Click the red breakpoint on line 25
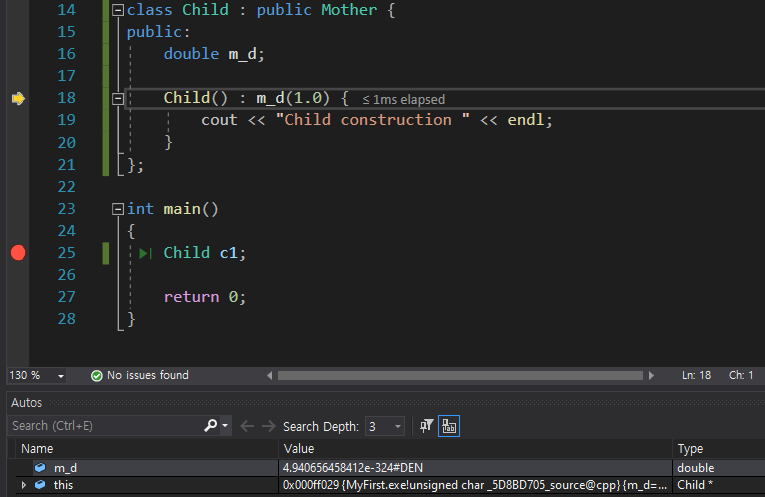This screenshot has width=765, height=497. pos(18,253)
